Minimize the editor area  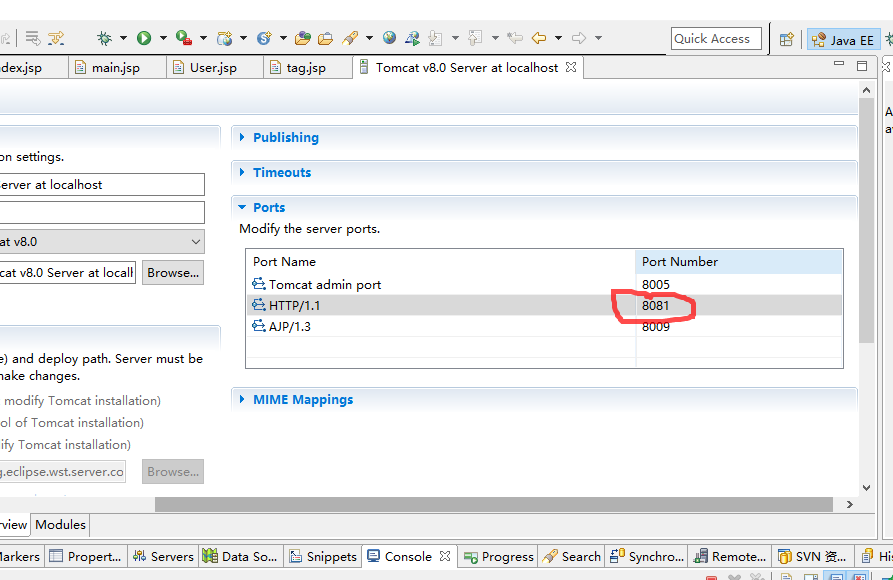pos(839,66)
